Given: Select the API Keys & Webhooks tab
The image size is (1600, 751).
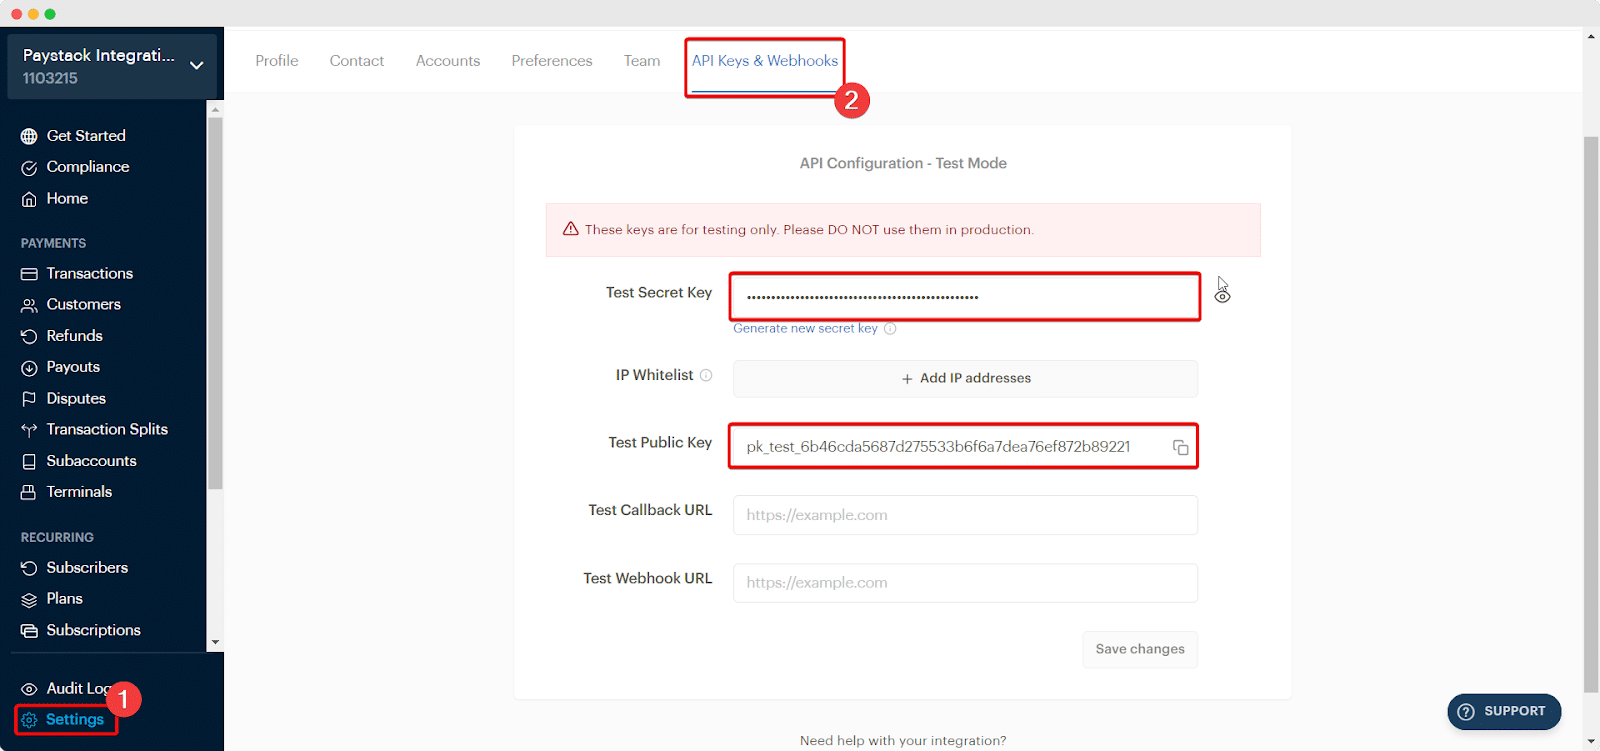Looking at the screenshot, I should point(765,61).
